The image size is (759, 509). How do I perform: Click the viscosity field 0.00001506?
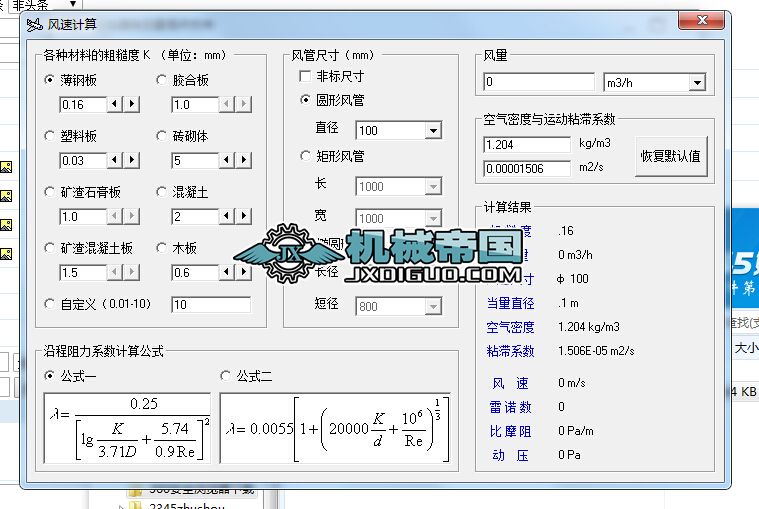coord(527,168)
